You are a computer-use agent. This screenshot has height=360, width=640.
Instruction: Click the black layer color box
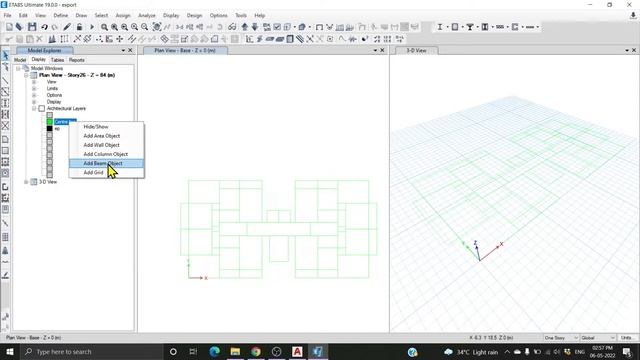coord(49,129)
